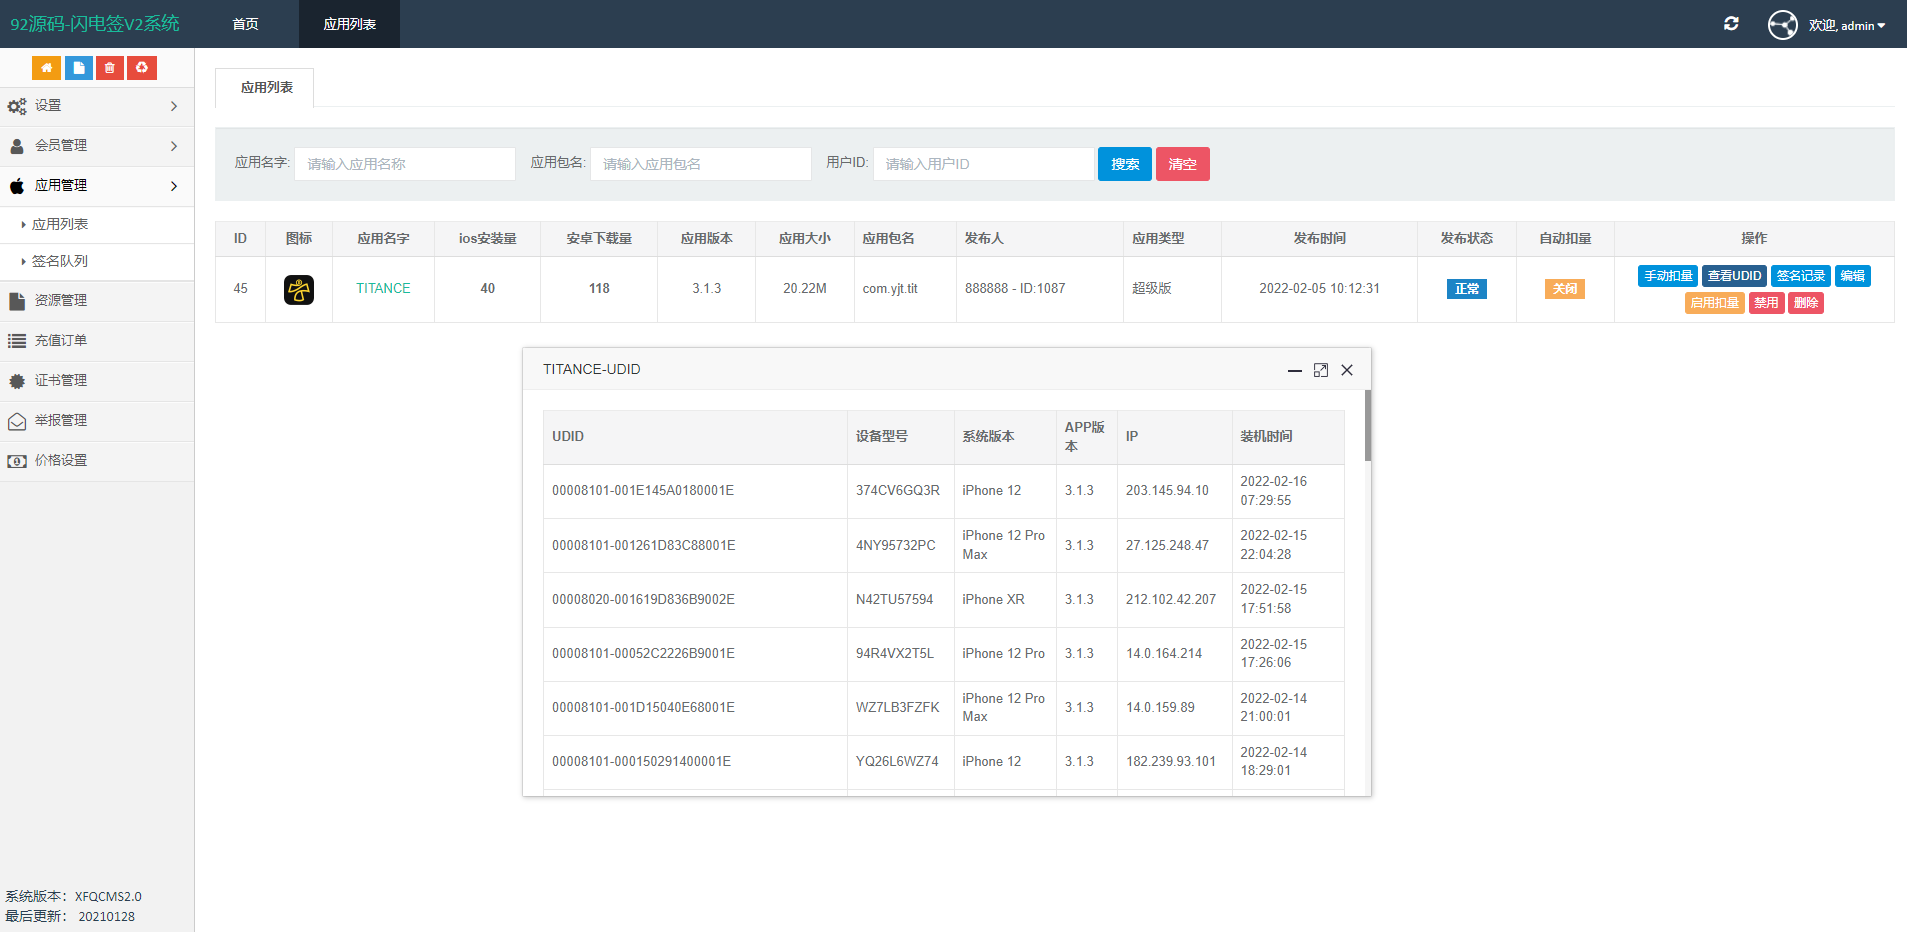The image size is (1907, 932).
Task: Click the red 清空 button
Action: pyautogui.click(x=1182, y=164)
